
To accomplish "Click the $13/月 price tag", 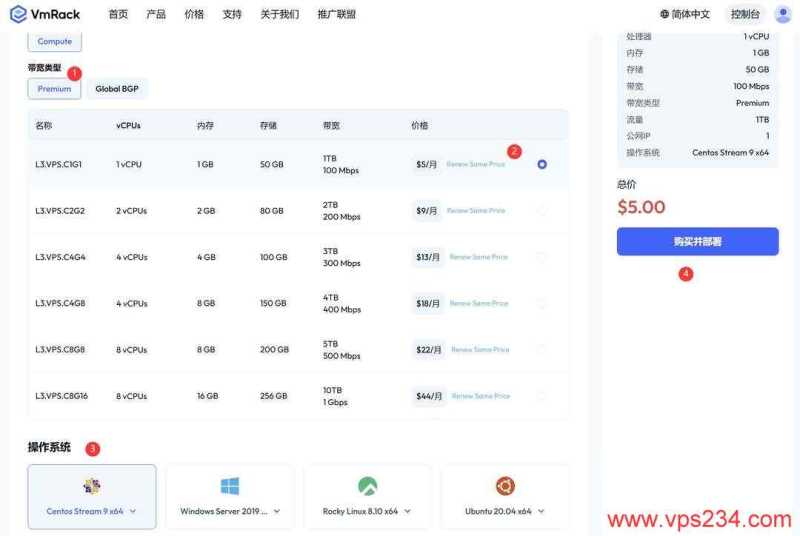I will tap(428, 257).
